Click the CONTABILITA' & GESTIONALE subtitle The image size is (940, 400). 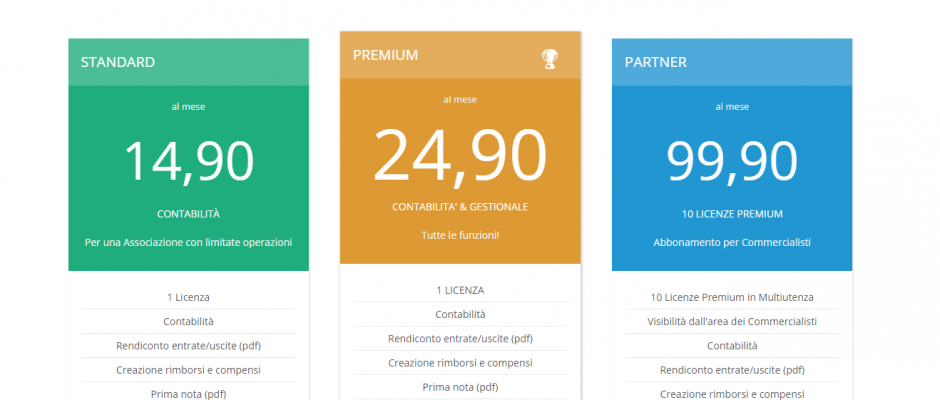(x=460, y=207)
